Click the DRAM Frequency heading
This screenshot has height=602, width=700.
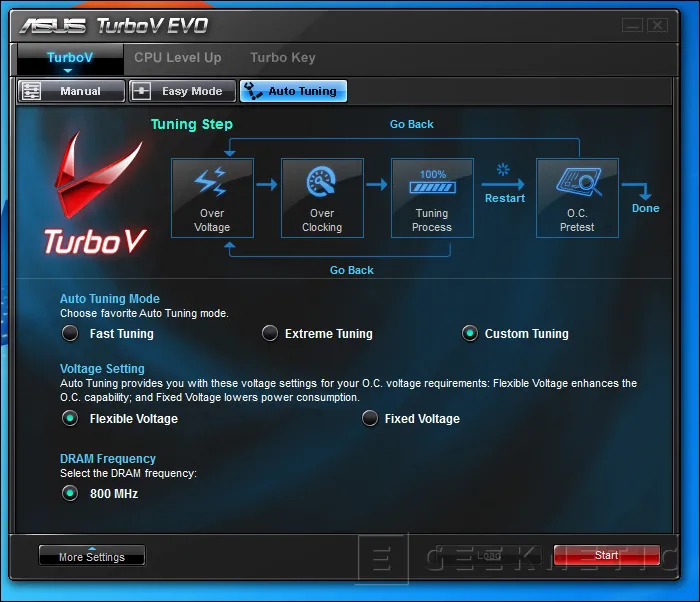click(108, 459)
